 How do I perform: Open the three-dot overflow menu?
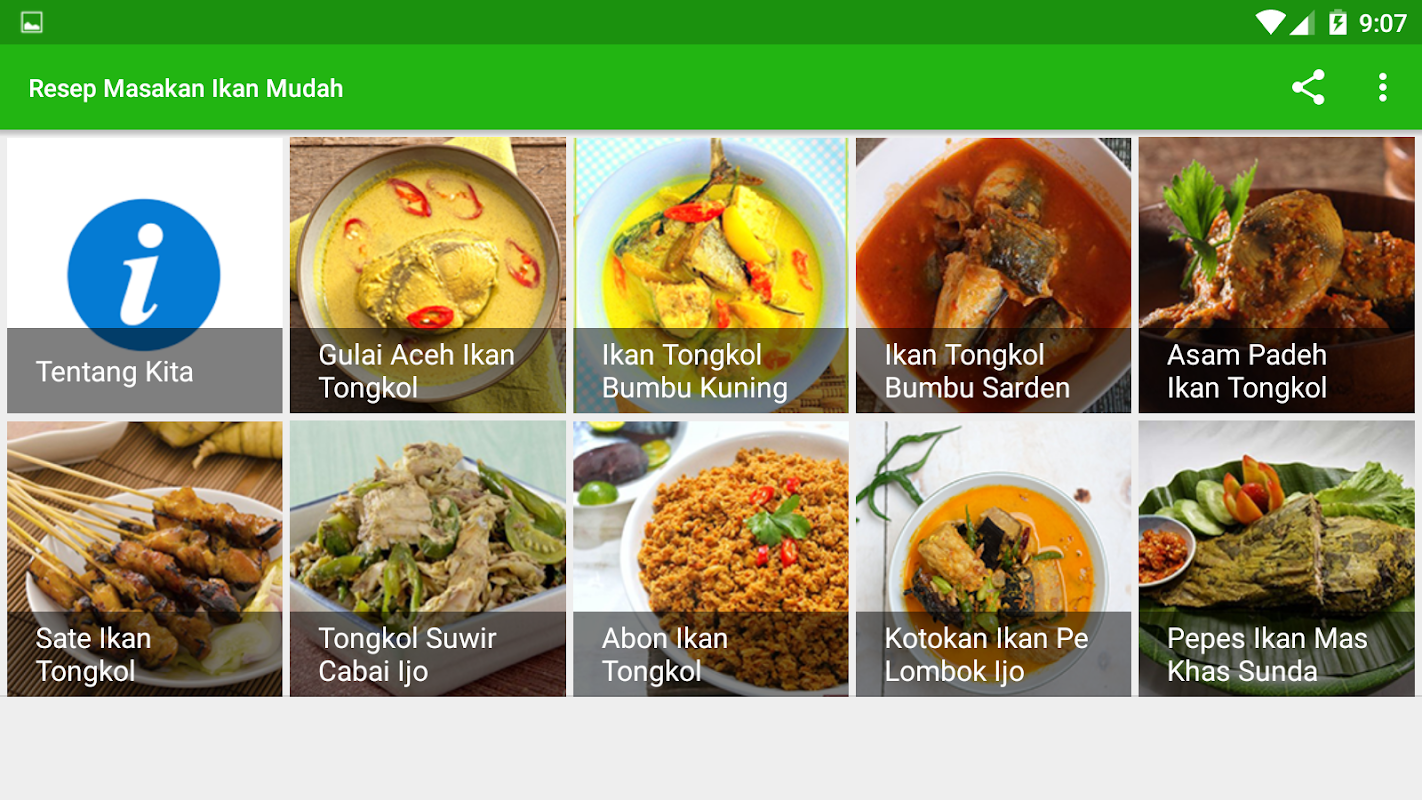pyautogui.click(x=1383, y=88)
